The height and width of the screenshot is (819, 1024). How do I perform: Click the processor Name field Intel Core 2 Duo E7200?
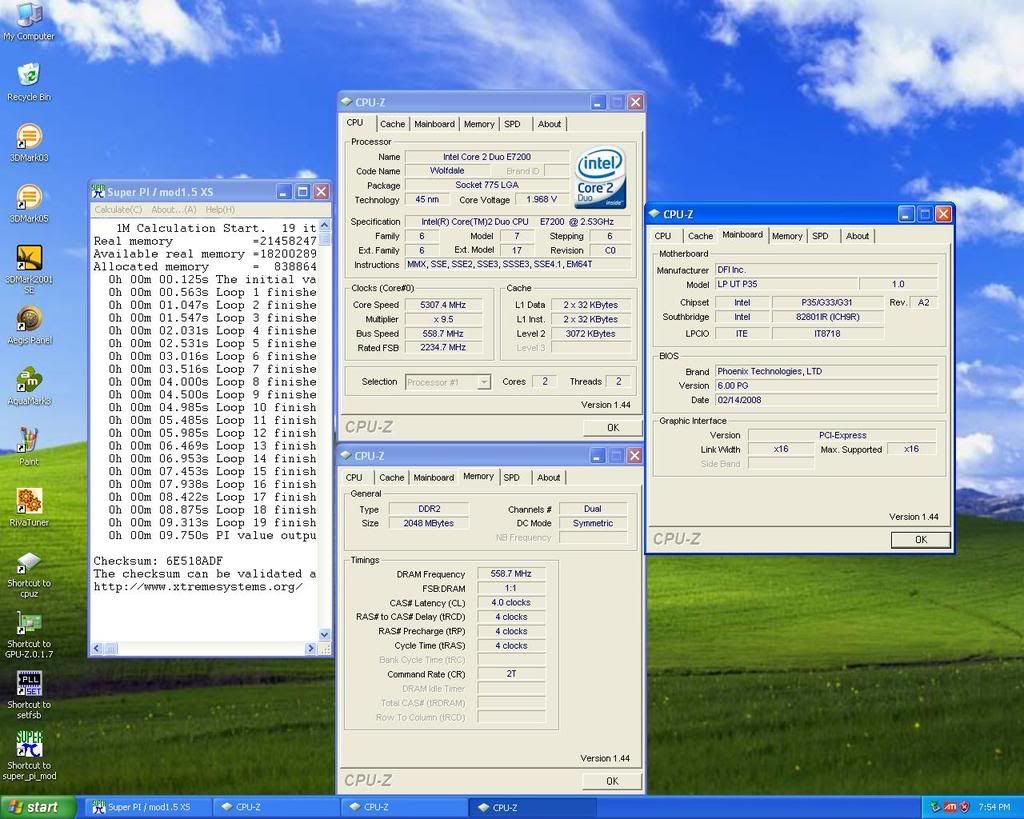(487, 157)
